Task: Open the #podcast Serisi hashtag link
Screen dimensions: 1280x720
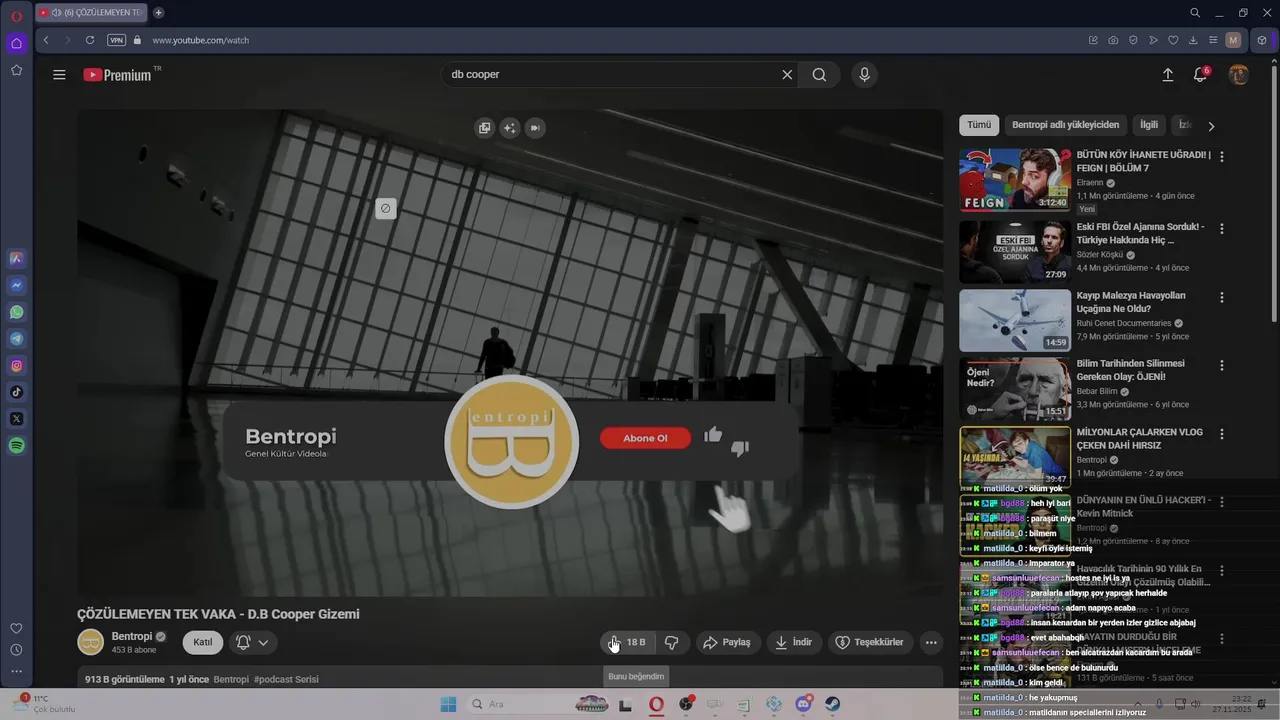Action: click(286, 679)
